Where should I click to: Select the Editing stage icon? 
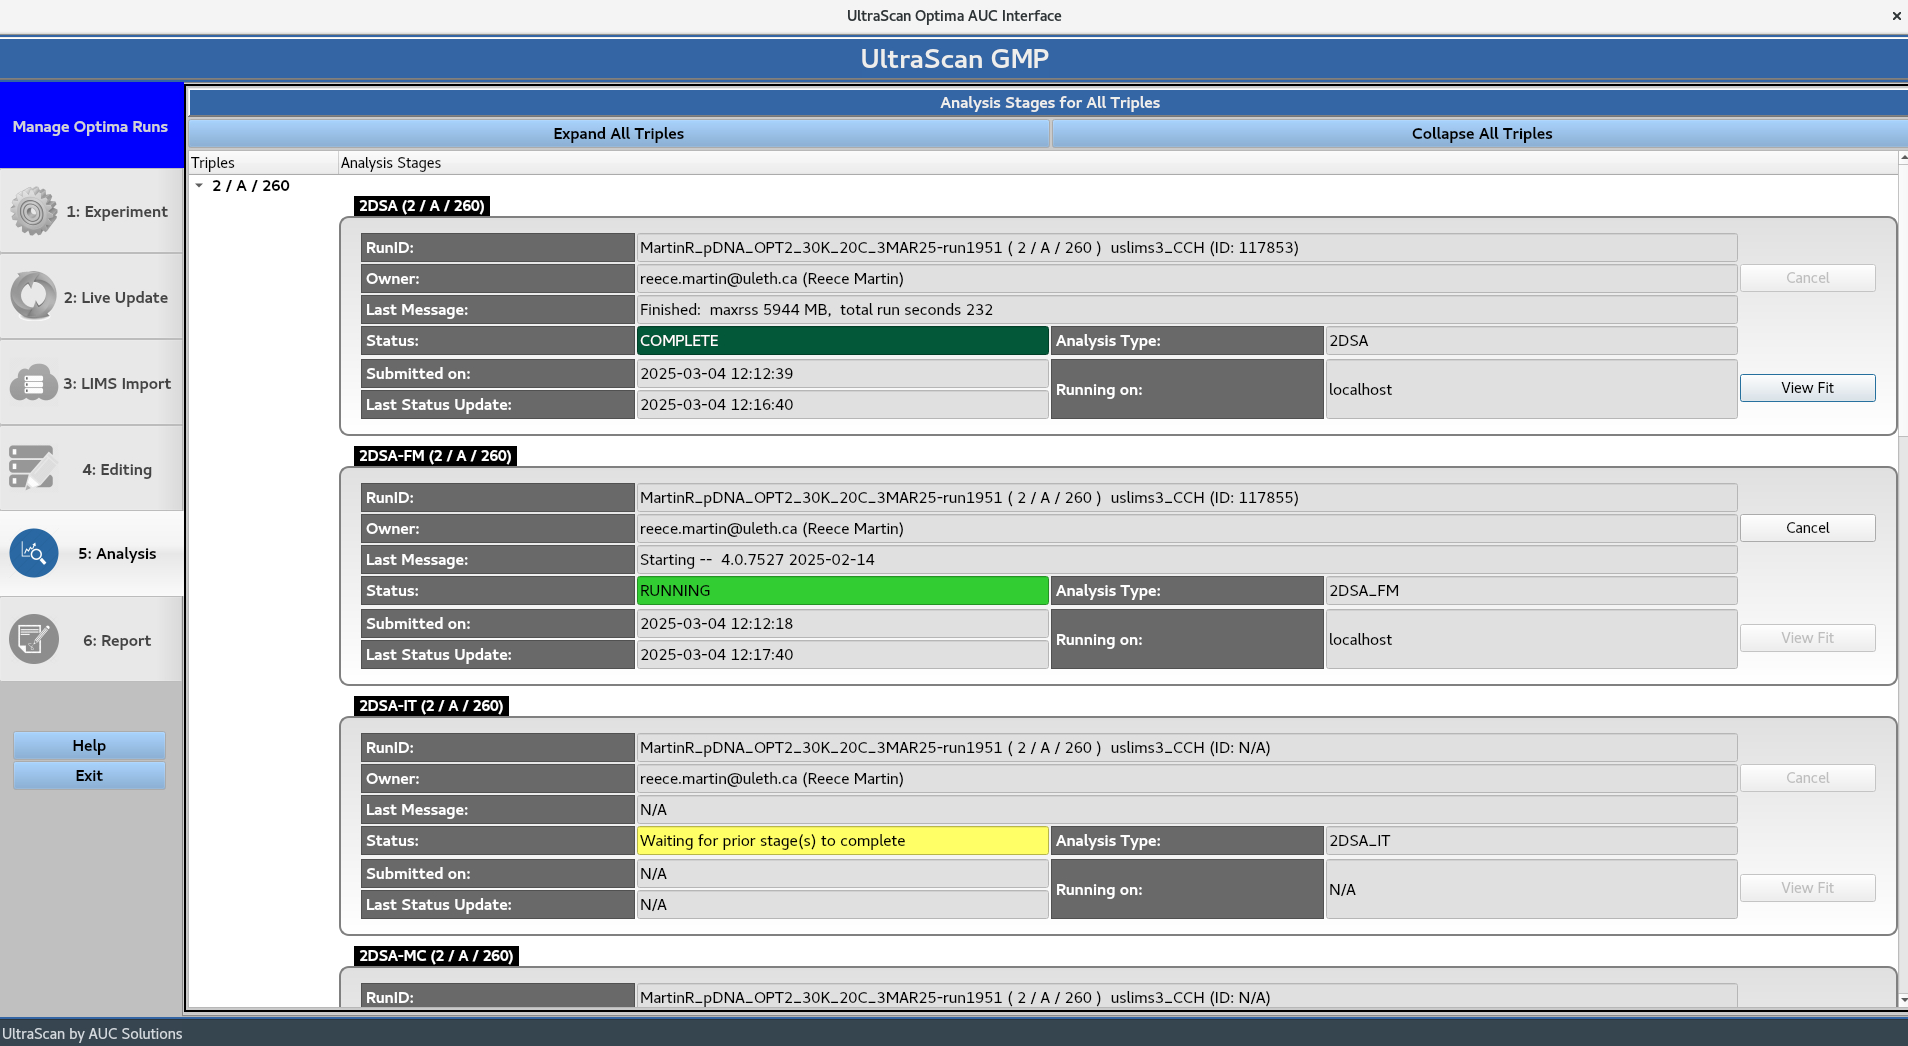tap(33, 467)
